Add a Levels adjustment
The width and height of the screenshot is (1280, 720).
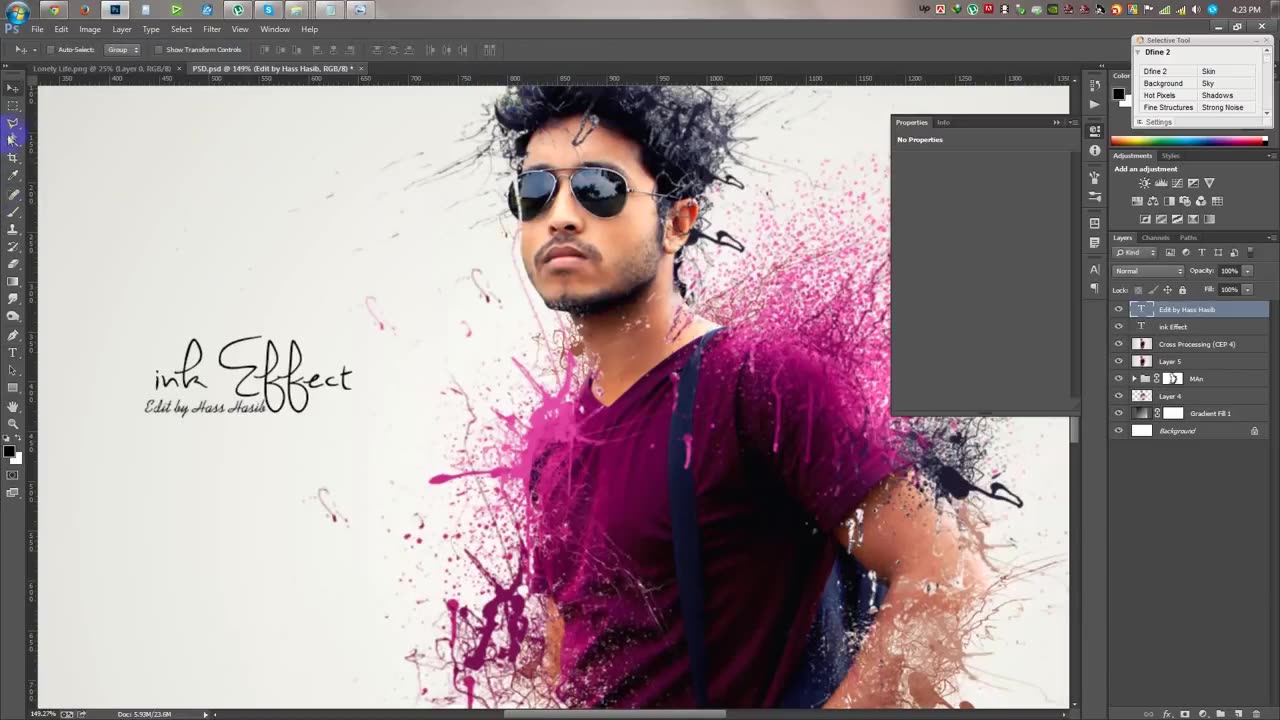pyautogui.click(x=1161, y=183)
